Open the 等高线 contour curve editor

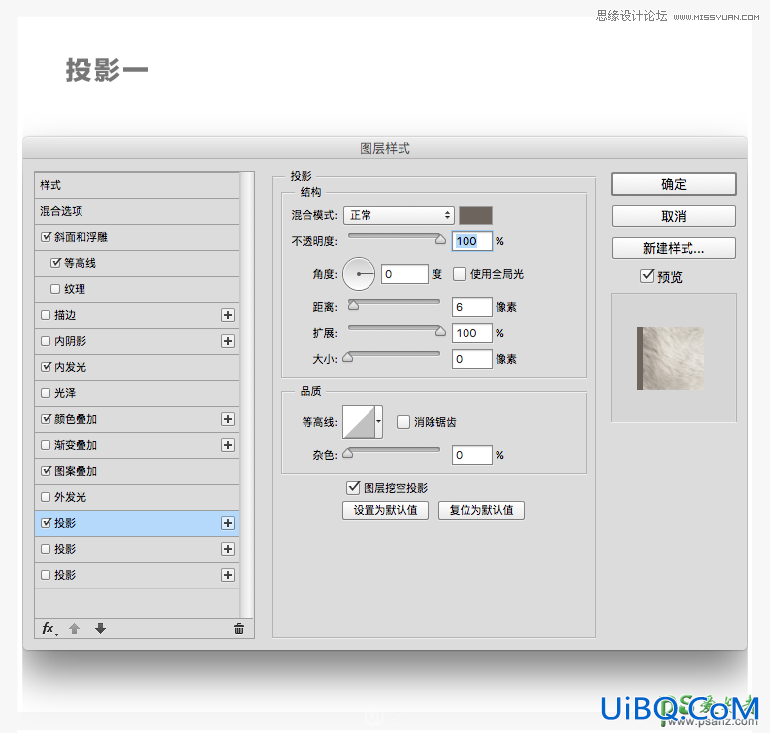(x=358, y=422)
